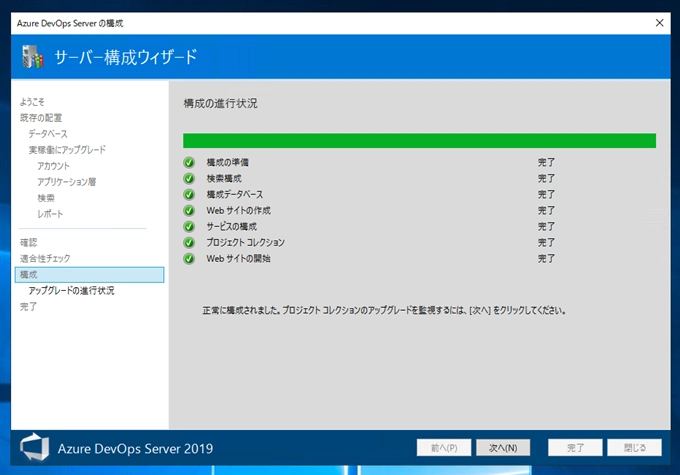Screen dimensions: 680x475
Task: Click green check icon beside 構成データベース
Action: [189, 195]
